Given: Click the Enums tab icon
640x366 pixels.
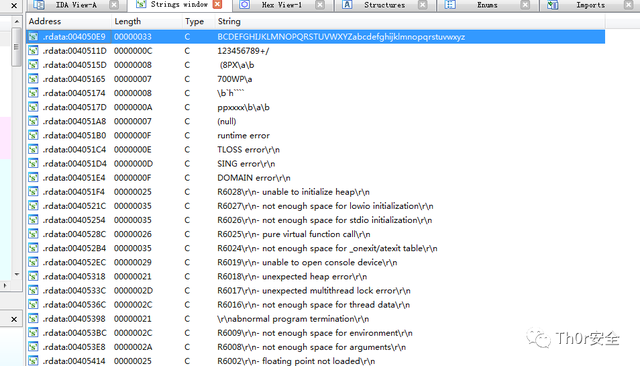Looking at the screenshot, I should coord(450,4).
